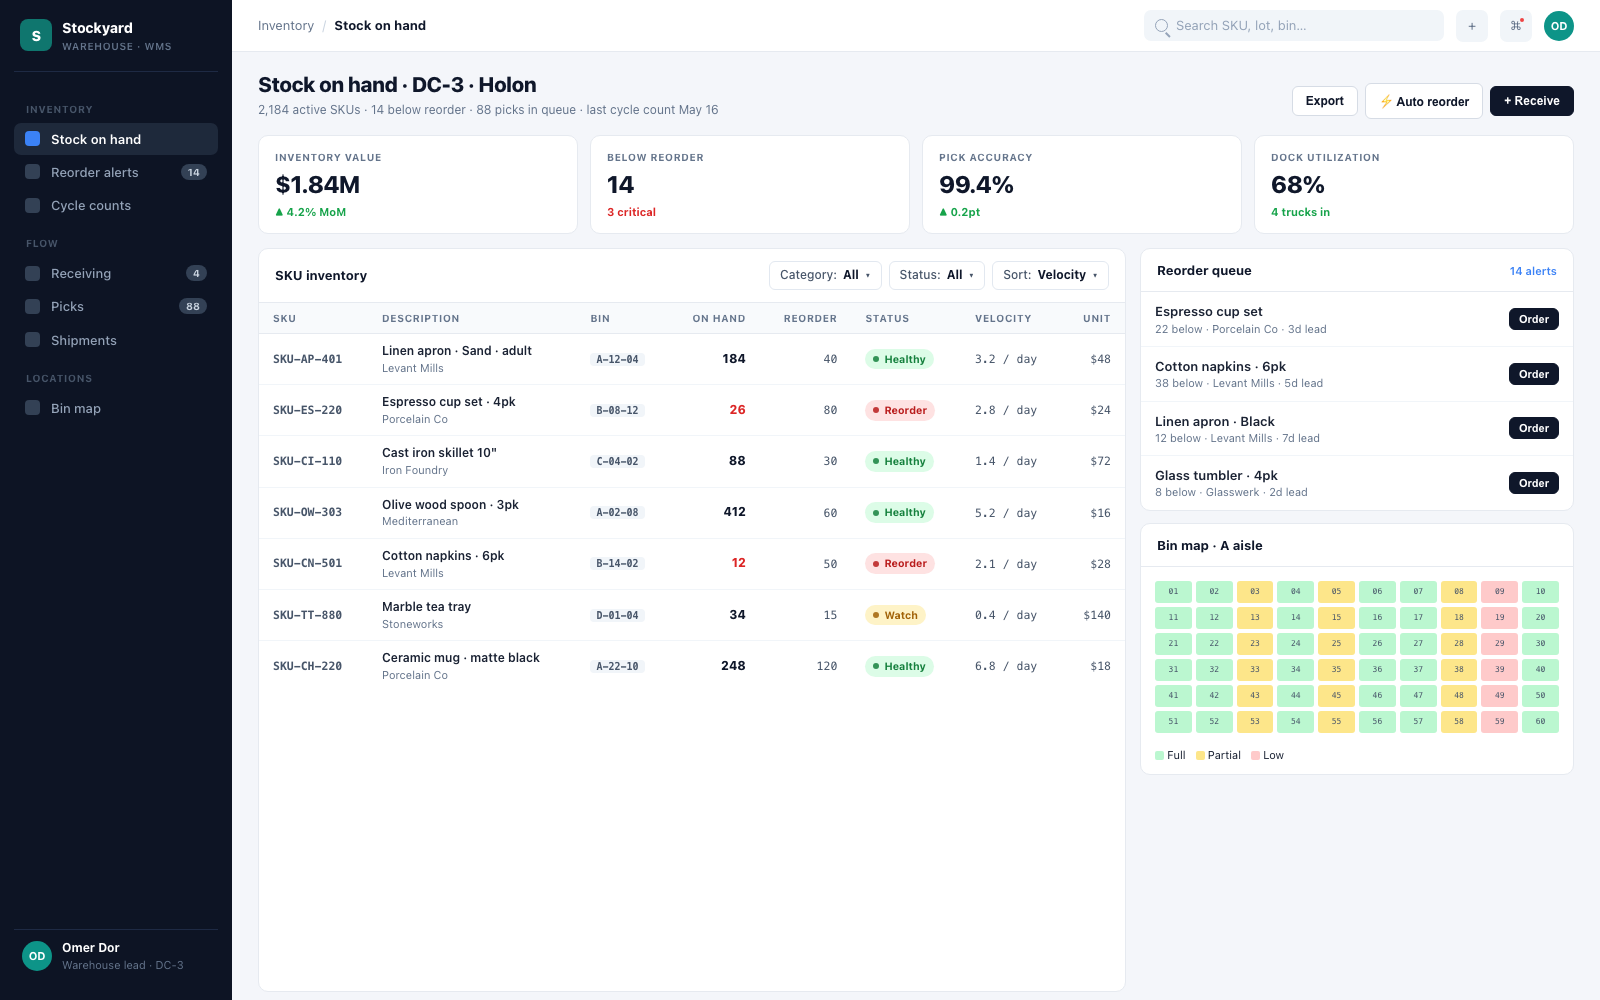Order Cotton napkins 6pk from reorder queue
The image size is (1600, 1000).
point(1534,374)
